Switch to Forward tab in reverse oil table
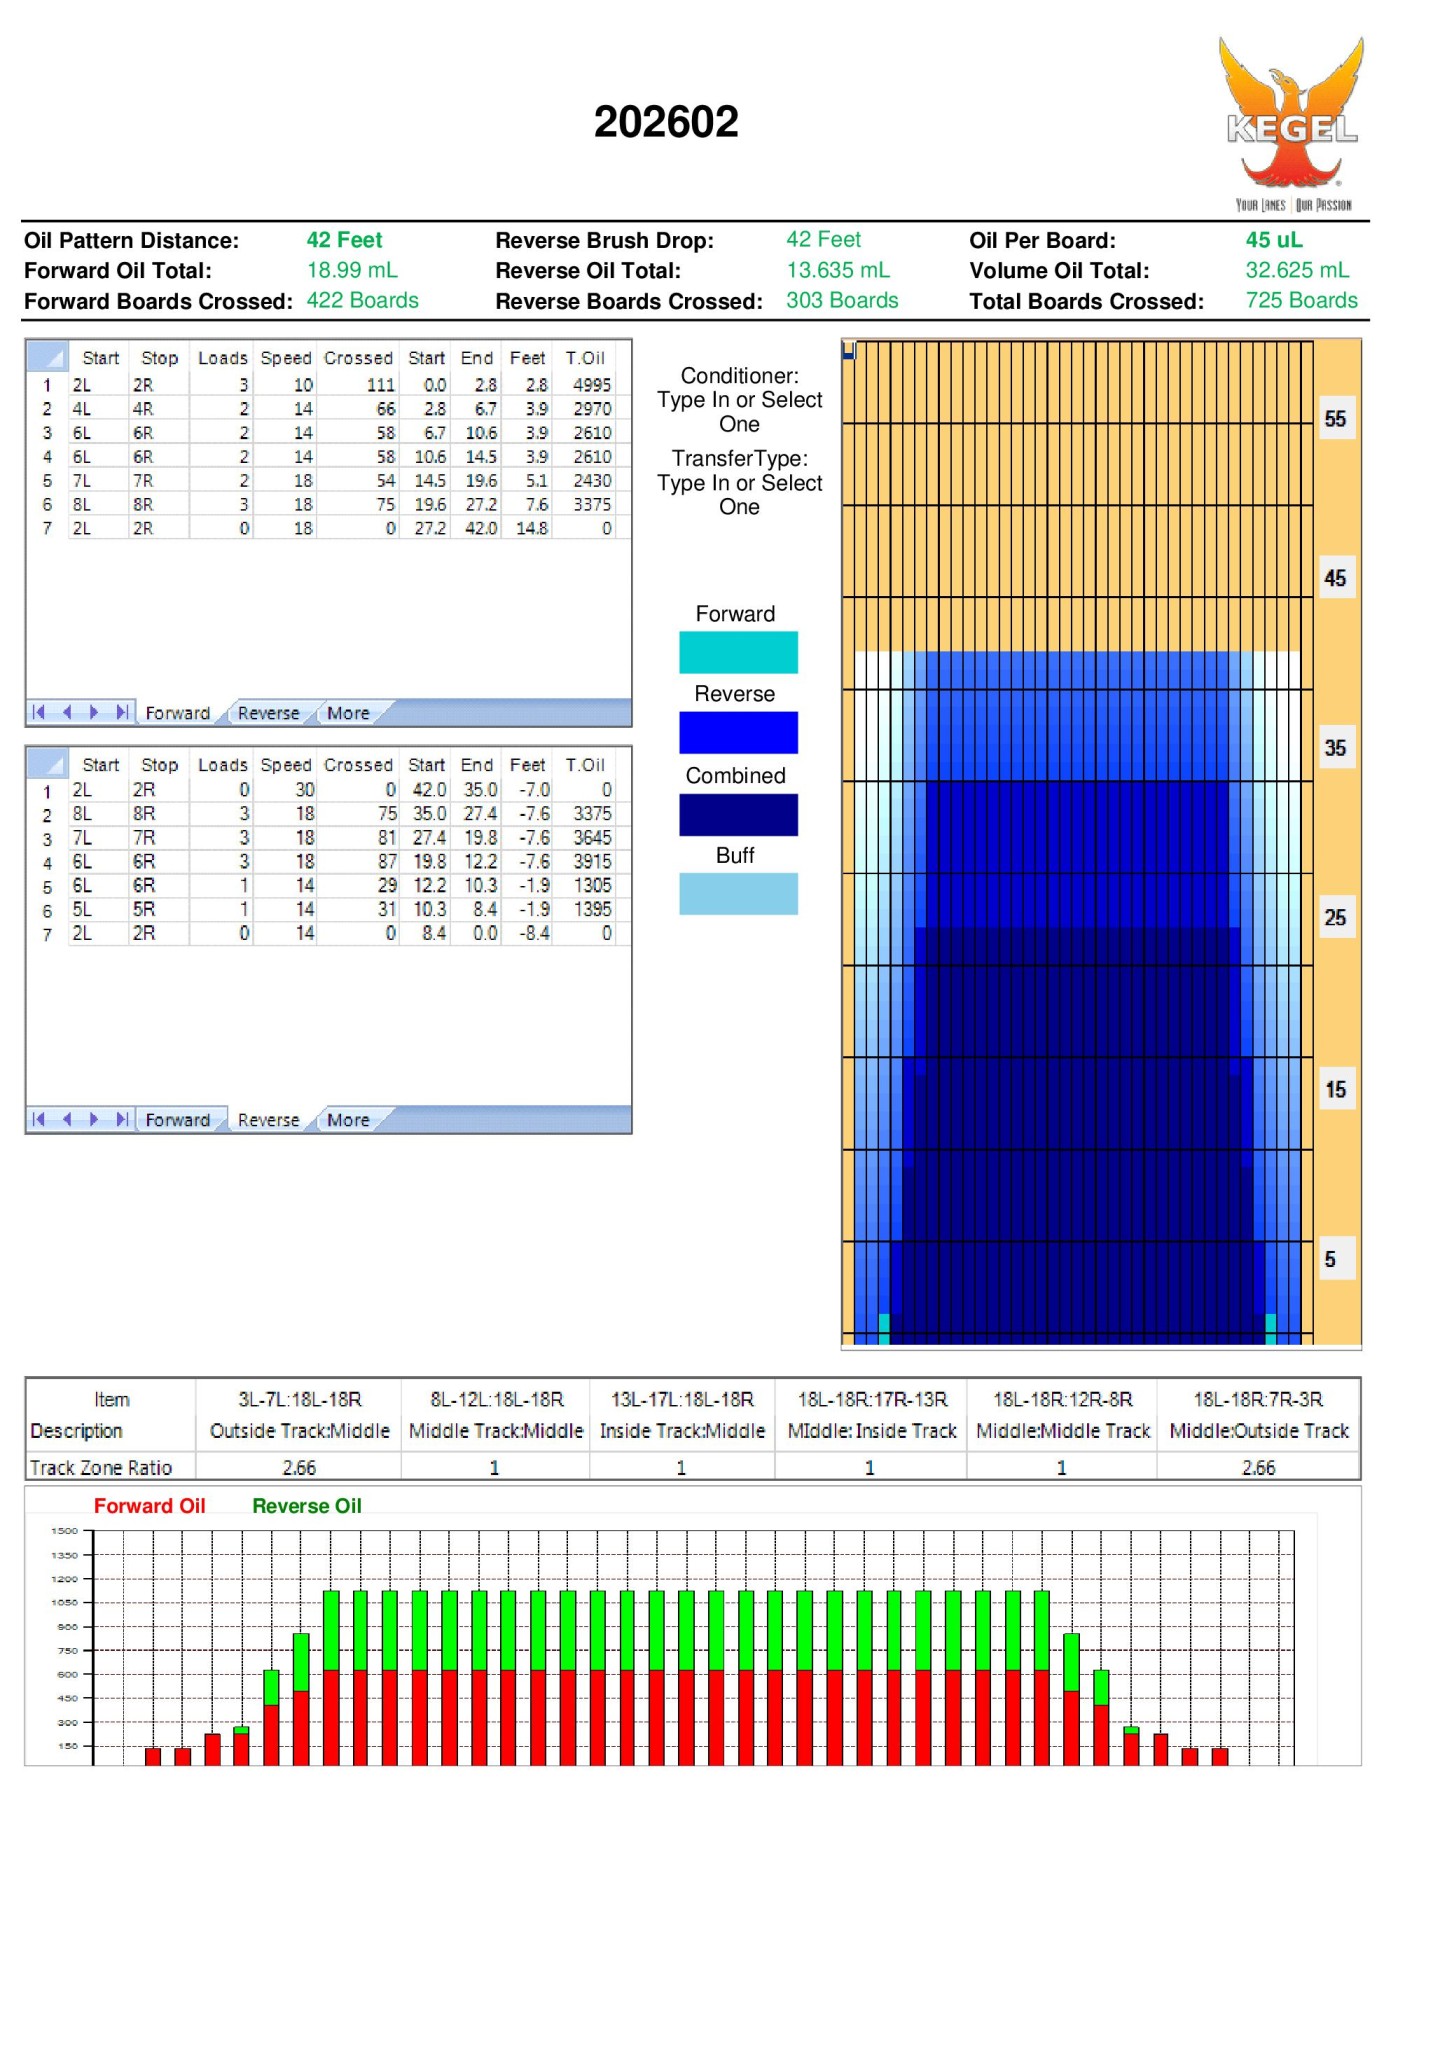 177,1120
